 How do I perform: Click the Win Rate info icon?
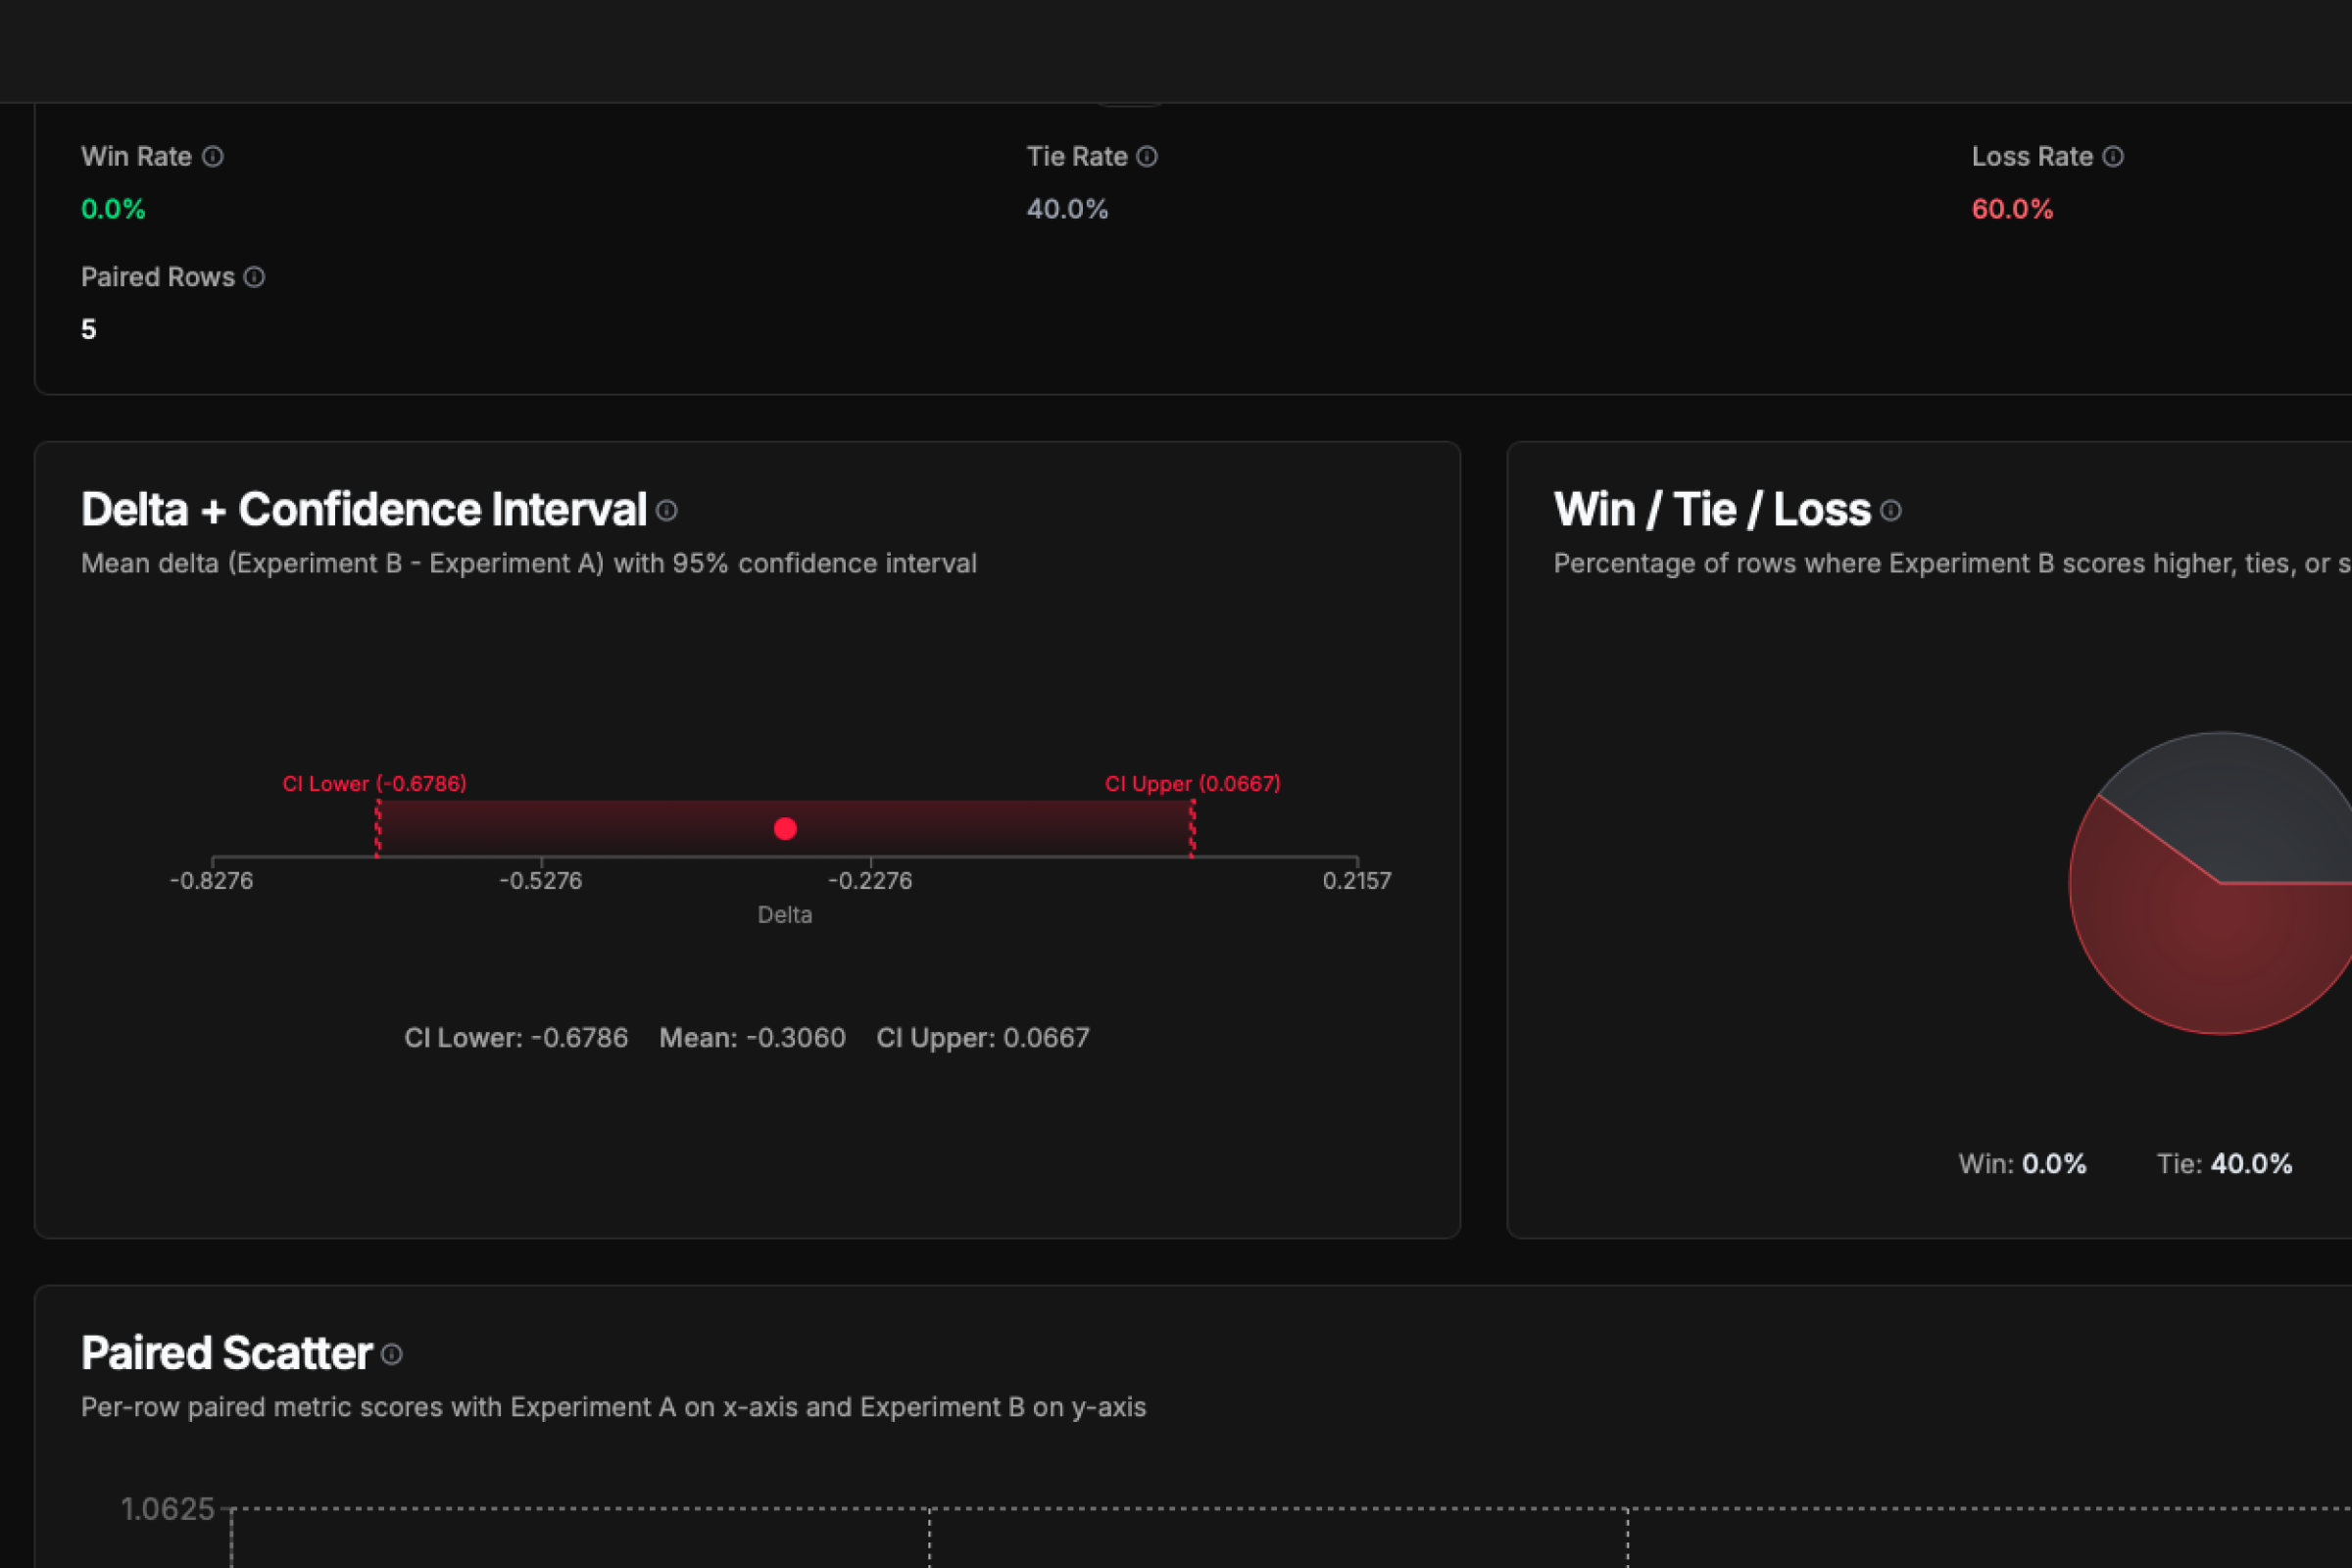click(213, 157)
